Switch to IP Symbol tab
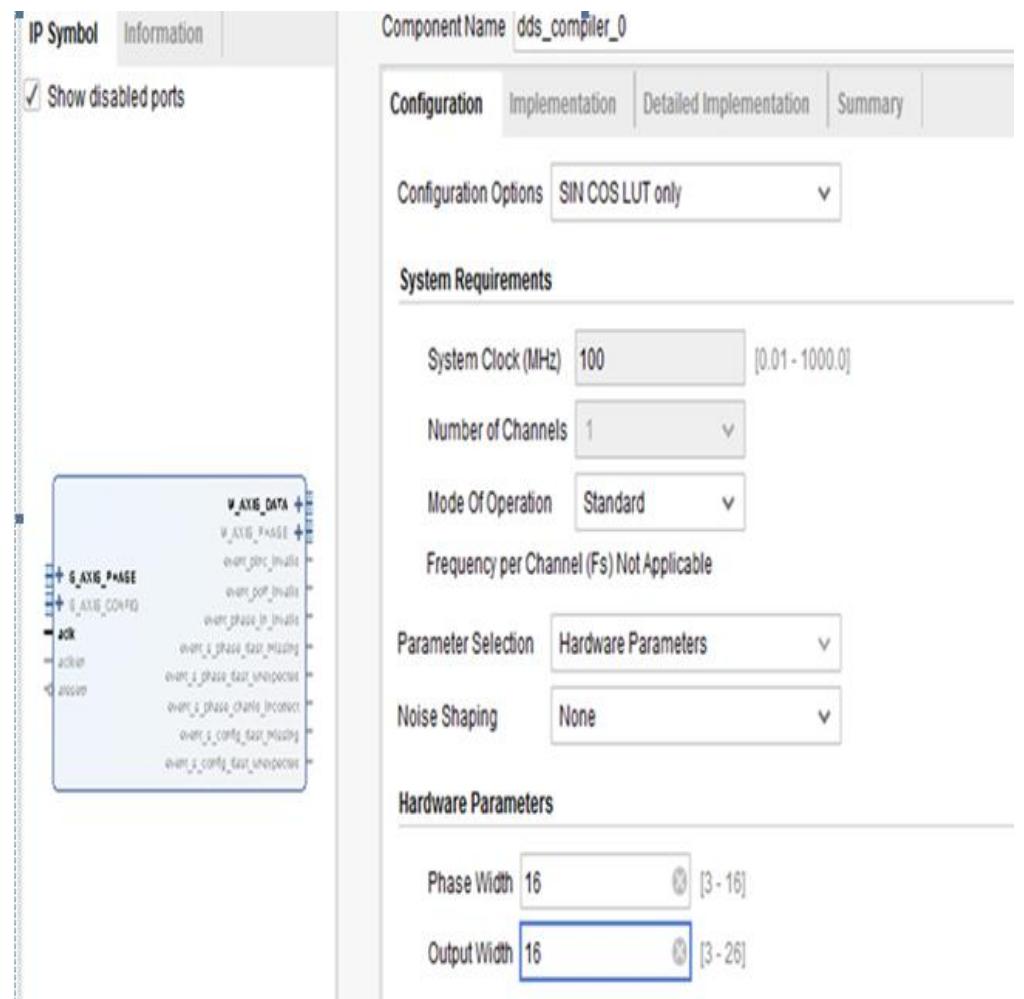 [63, 33]
